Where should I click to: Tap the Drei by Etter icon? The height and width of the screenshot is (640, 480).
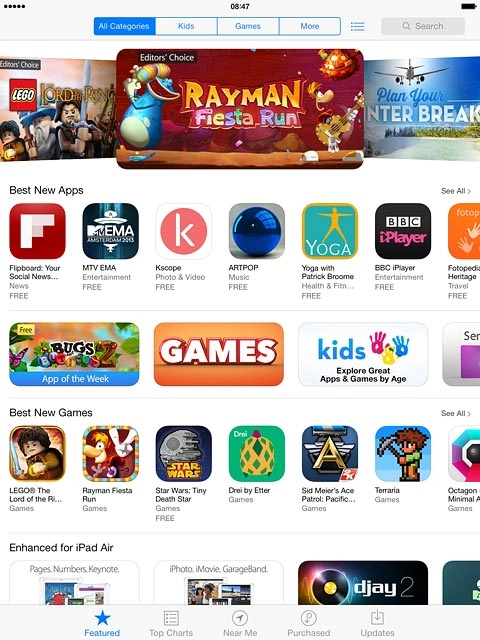(x=256, y=453)
